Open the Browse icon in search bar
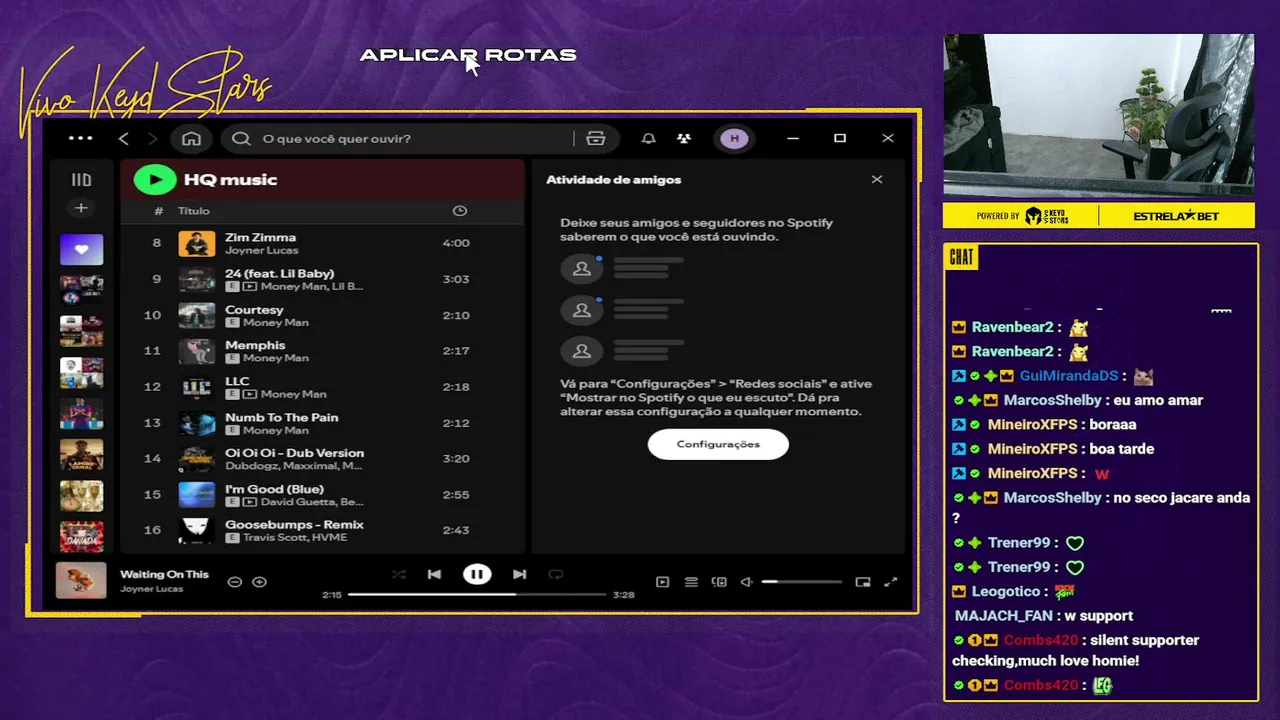This screenshot has height=720, width=1280. 596,139
